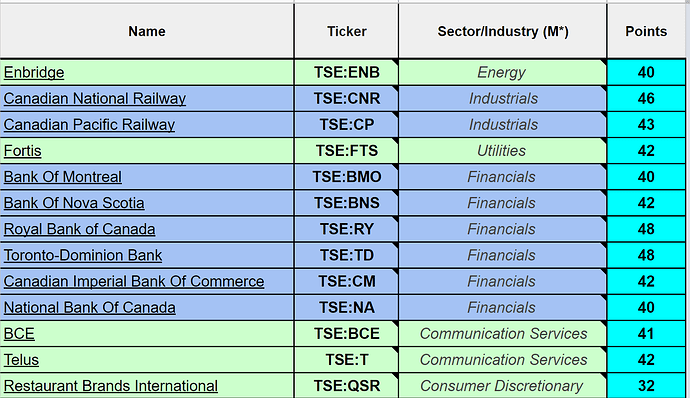Open Canadian Imperial Bank Of Commerce link

(x=134, y=281)
